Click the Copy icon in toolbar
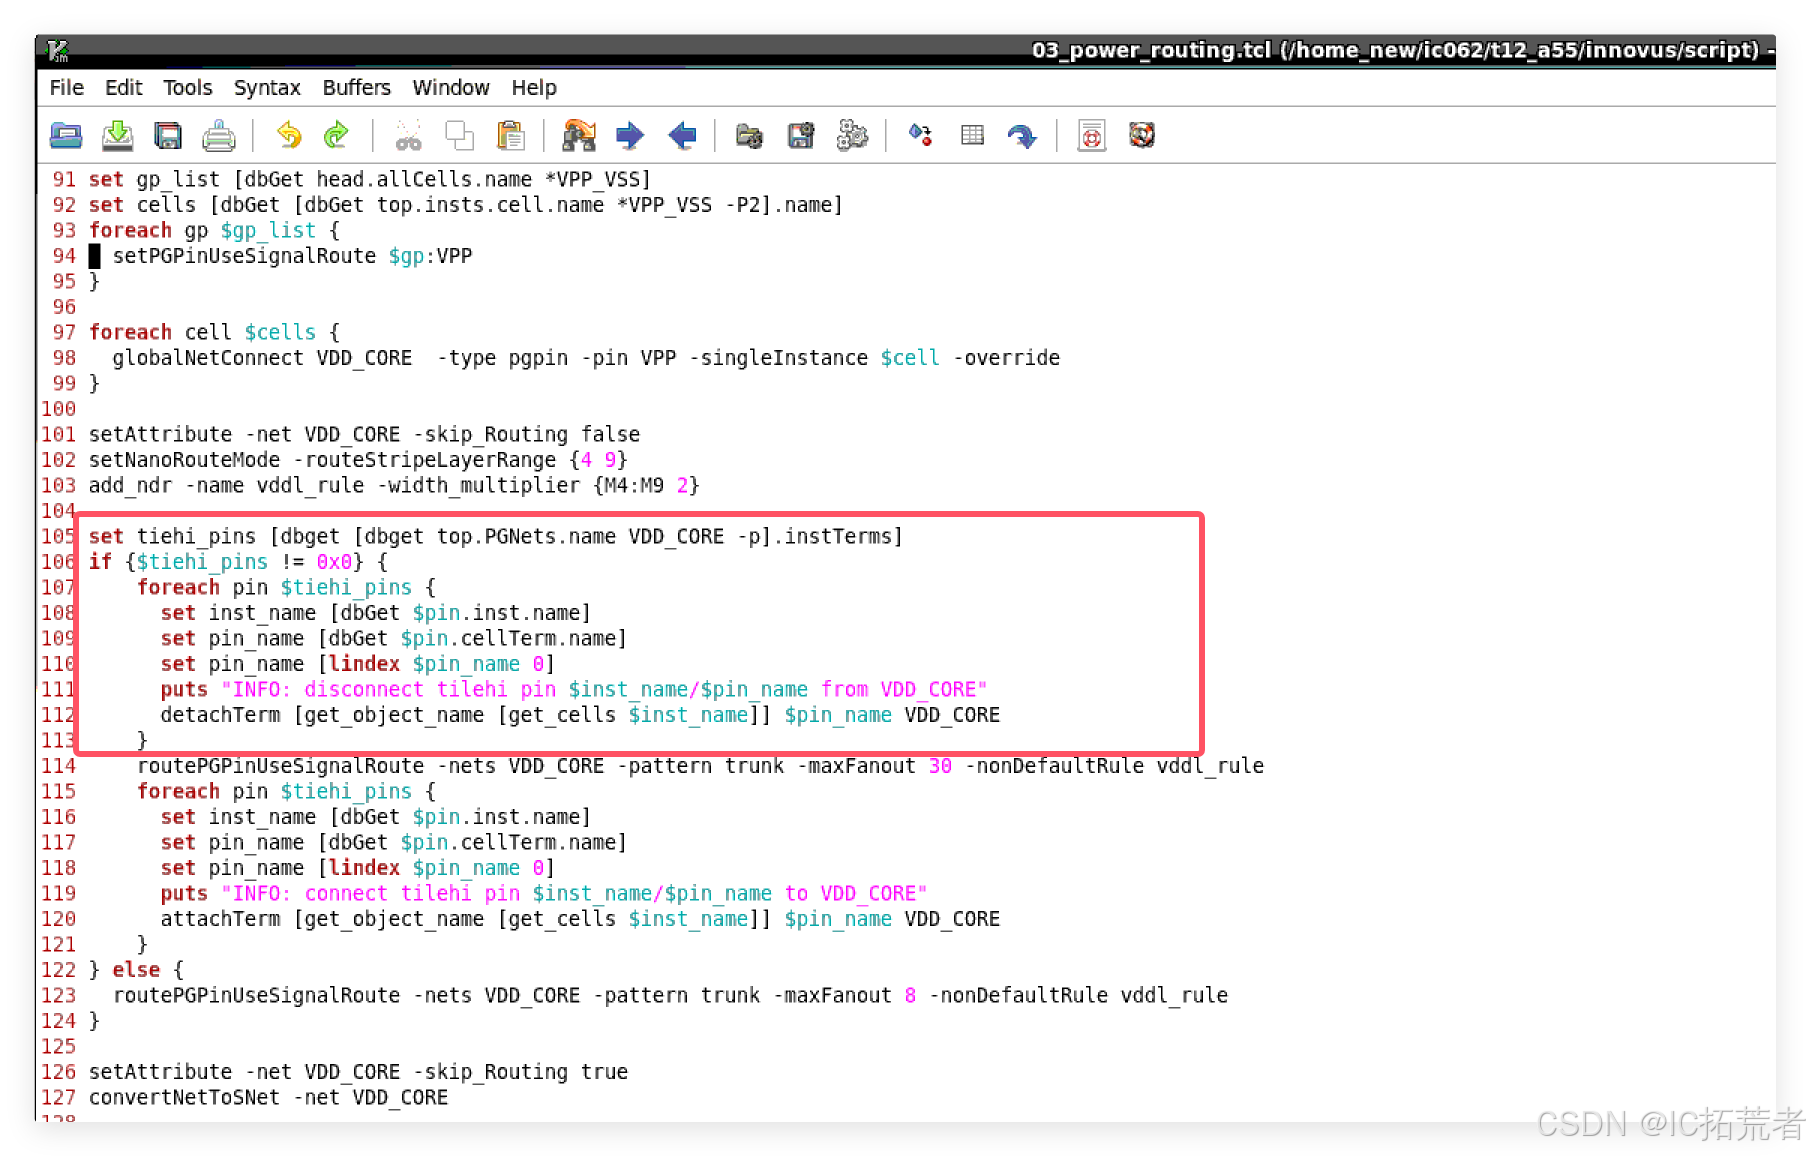1810x1156 pixels. click(x=460, y=135)
